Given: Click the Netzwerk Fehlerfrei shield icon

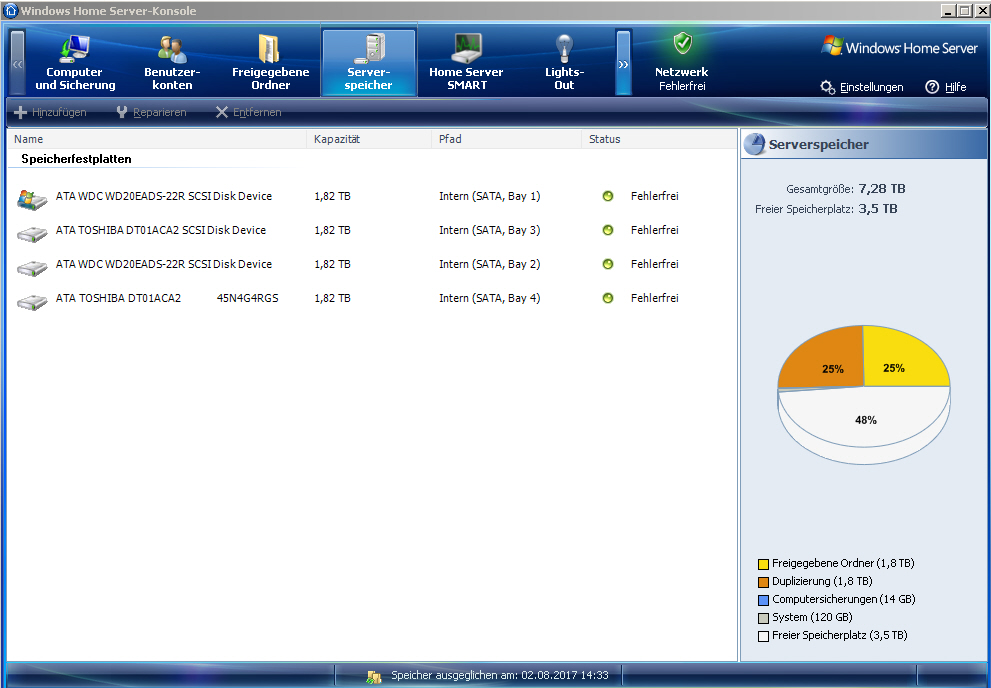Looking at the screenshot, I should [682, 43].
